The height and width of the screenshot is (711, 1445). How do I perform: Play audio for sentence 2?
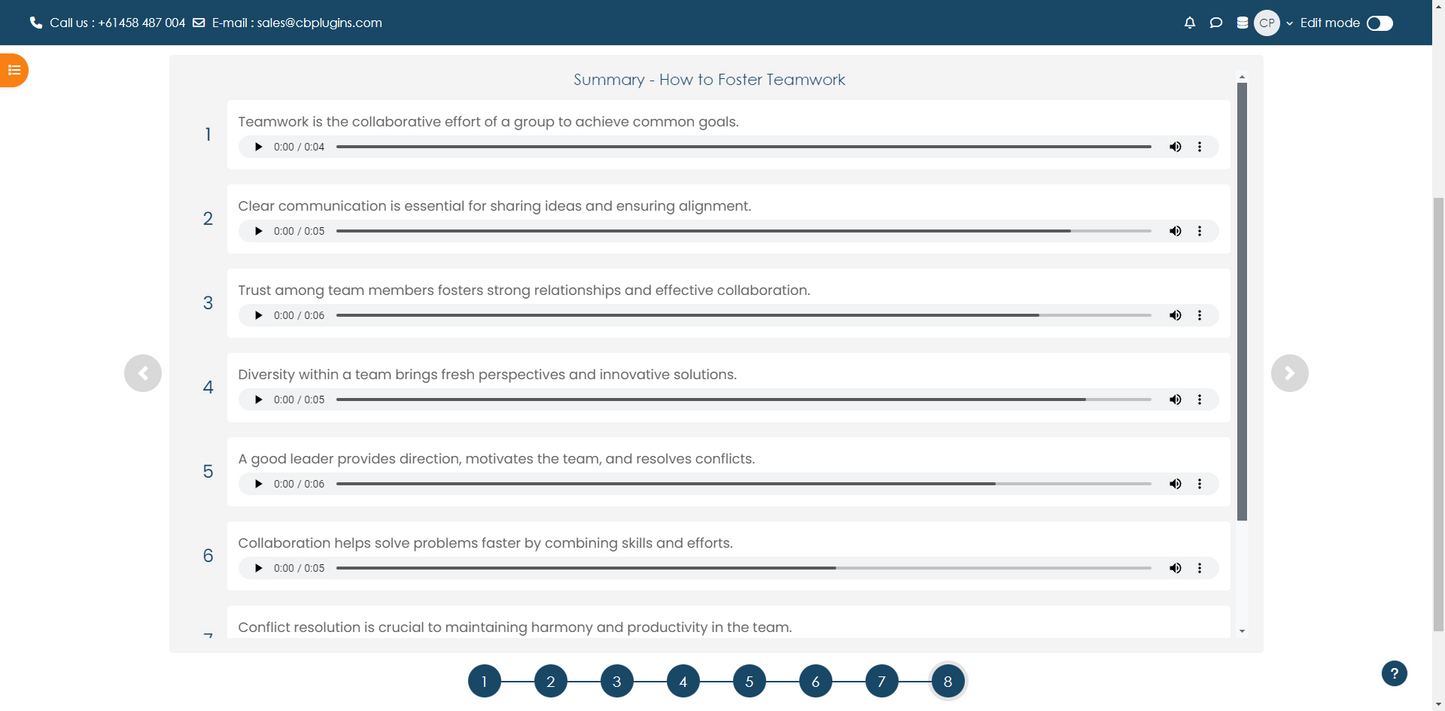tap(258, 231)
